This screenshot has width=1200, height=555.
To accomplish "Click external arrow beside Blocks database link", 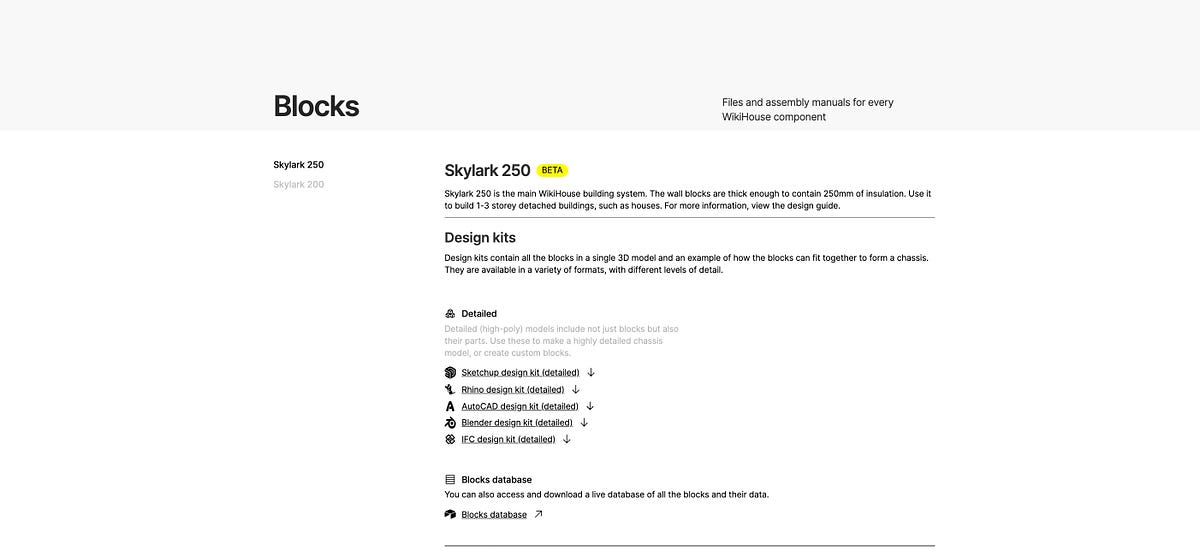I will pos(538,514).
